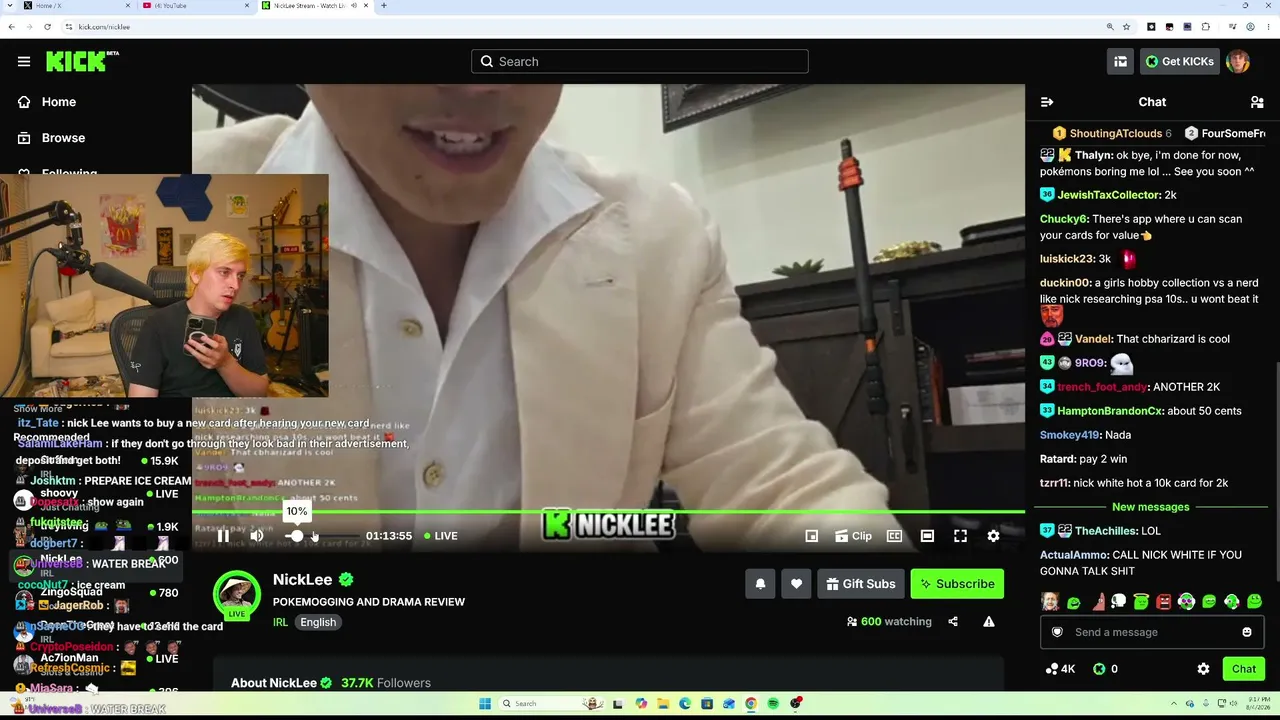This screenshot has height=720, width=1280.
Task: Open NickLee's channel avatar
Action: [237, 594]
